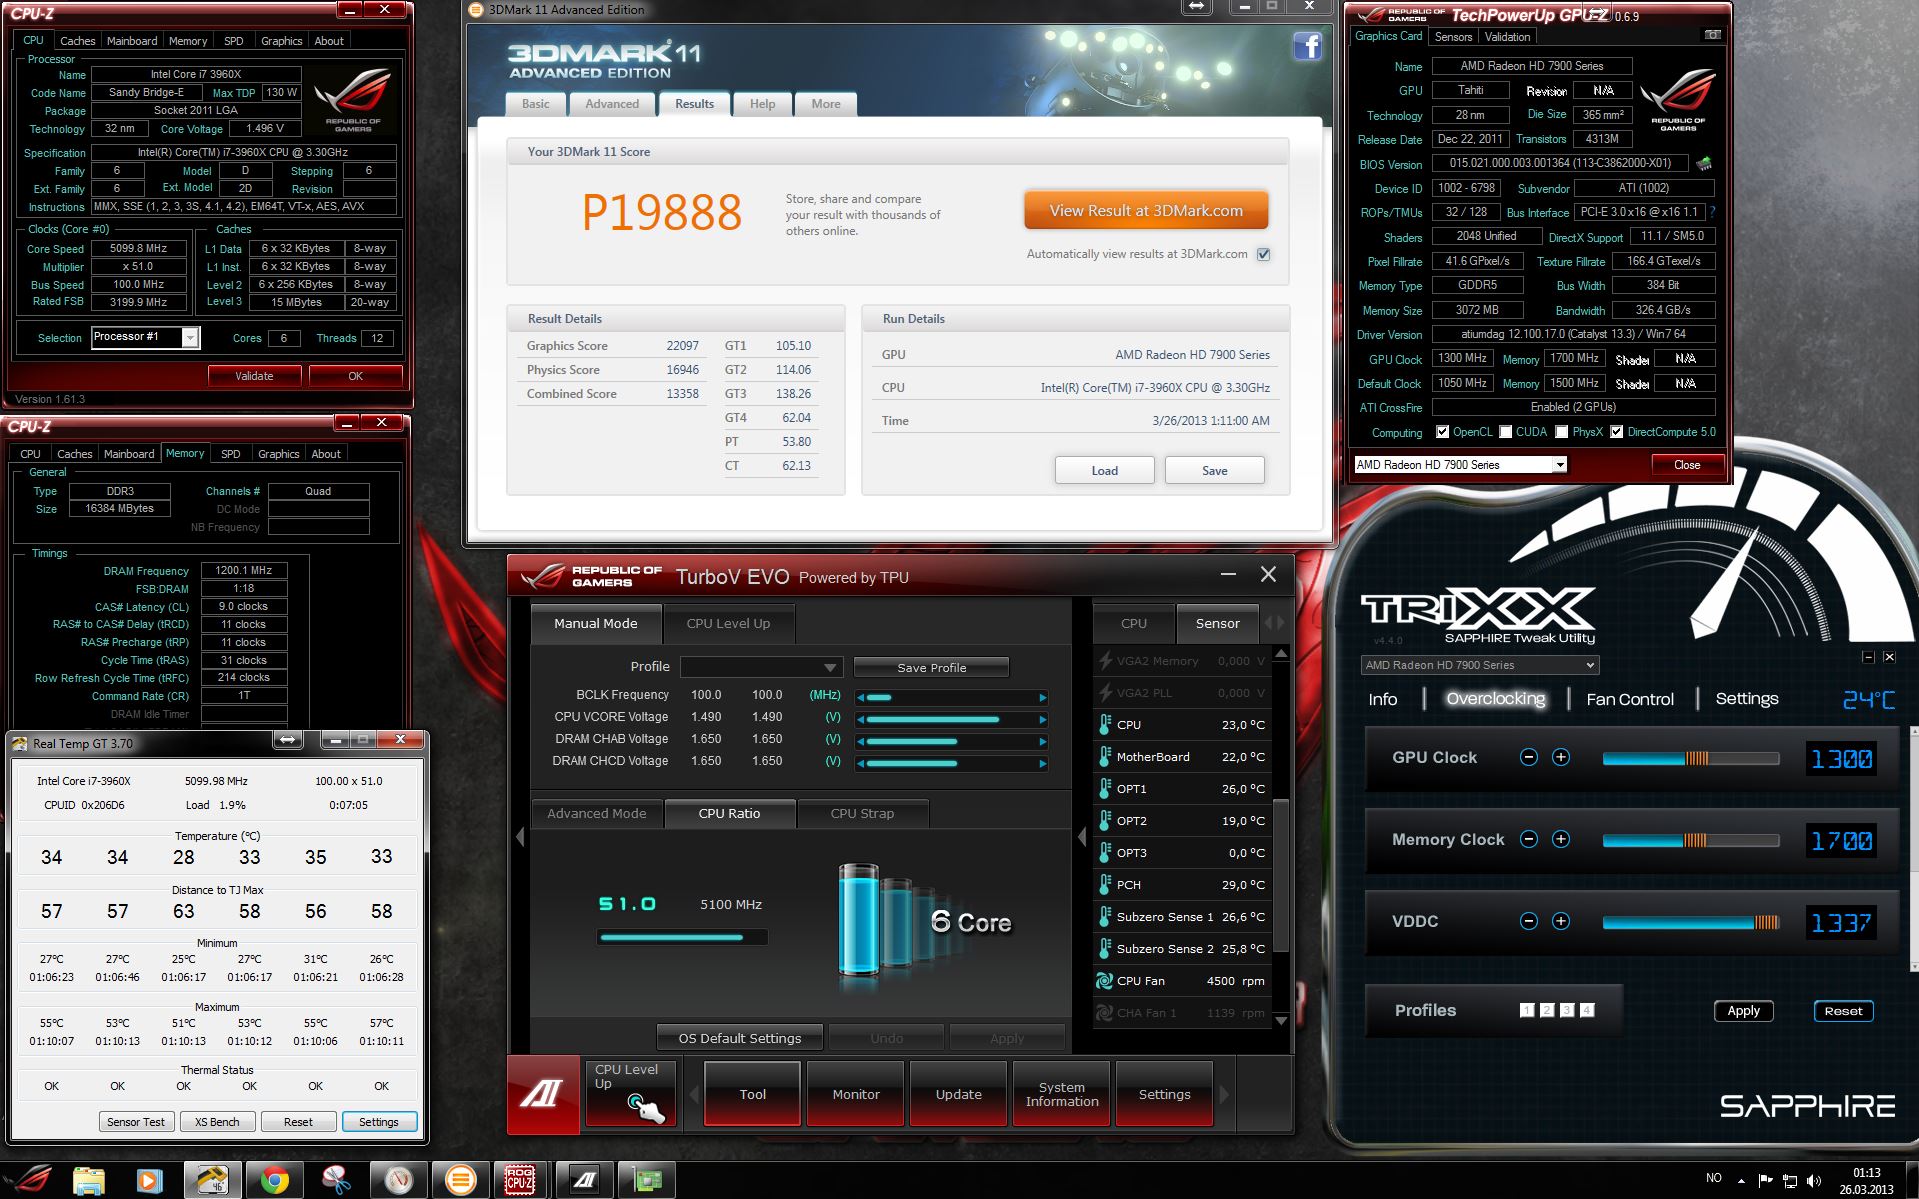Viewport: 1919px width, 1199px height.
Task: Click the left arrow next to the Tool button
Action: tap(694, 1095)
